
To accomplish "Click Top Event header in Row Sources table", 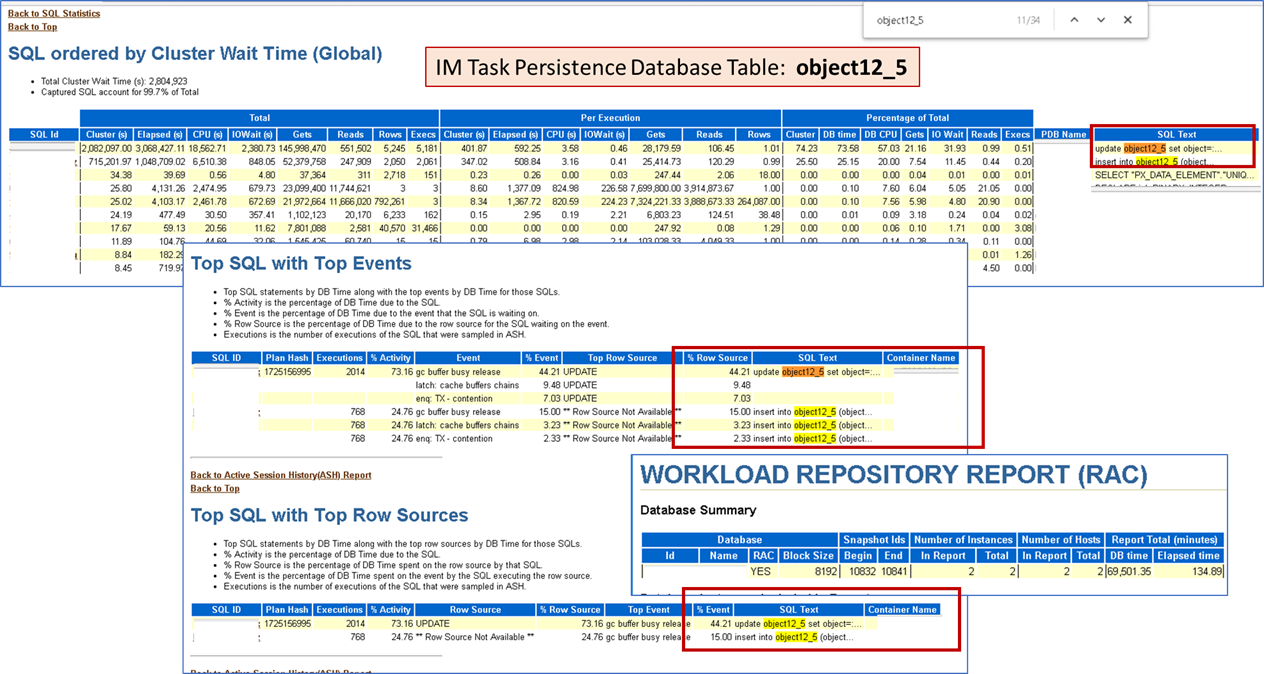I will [x=649, y=609].
